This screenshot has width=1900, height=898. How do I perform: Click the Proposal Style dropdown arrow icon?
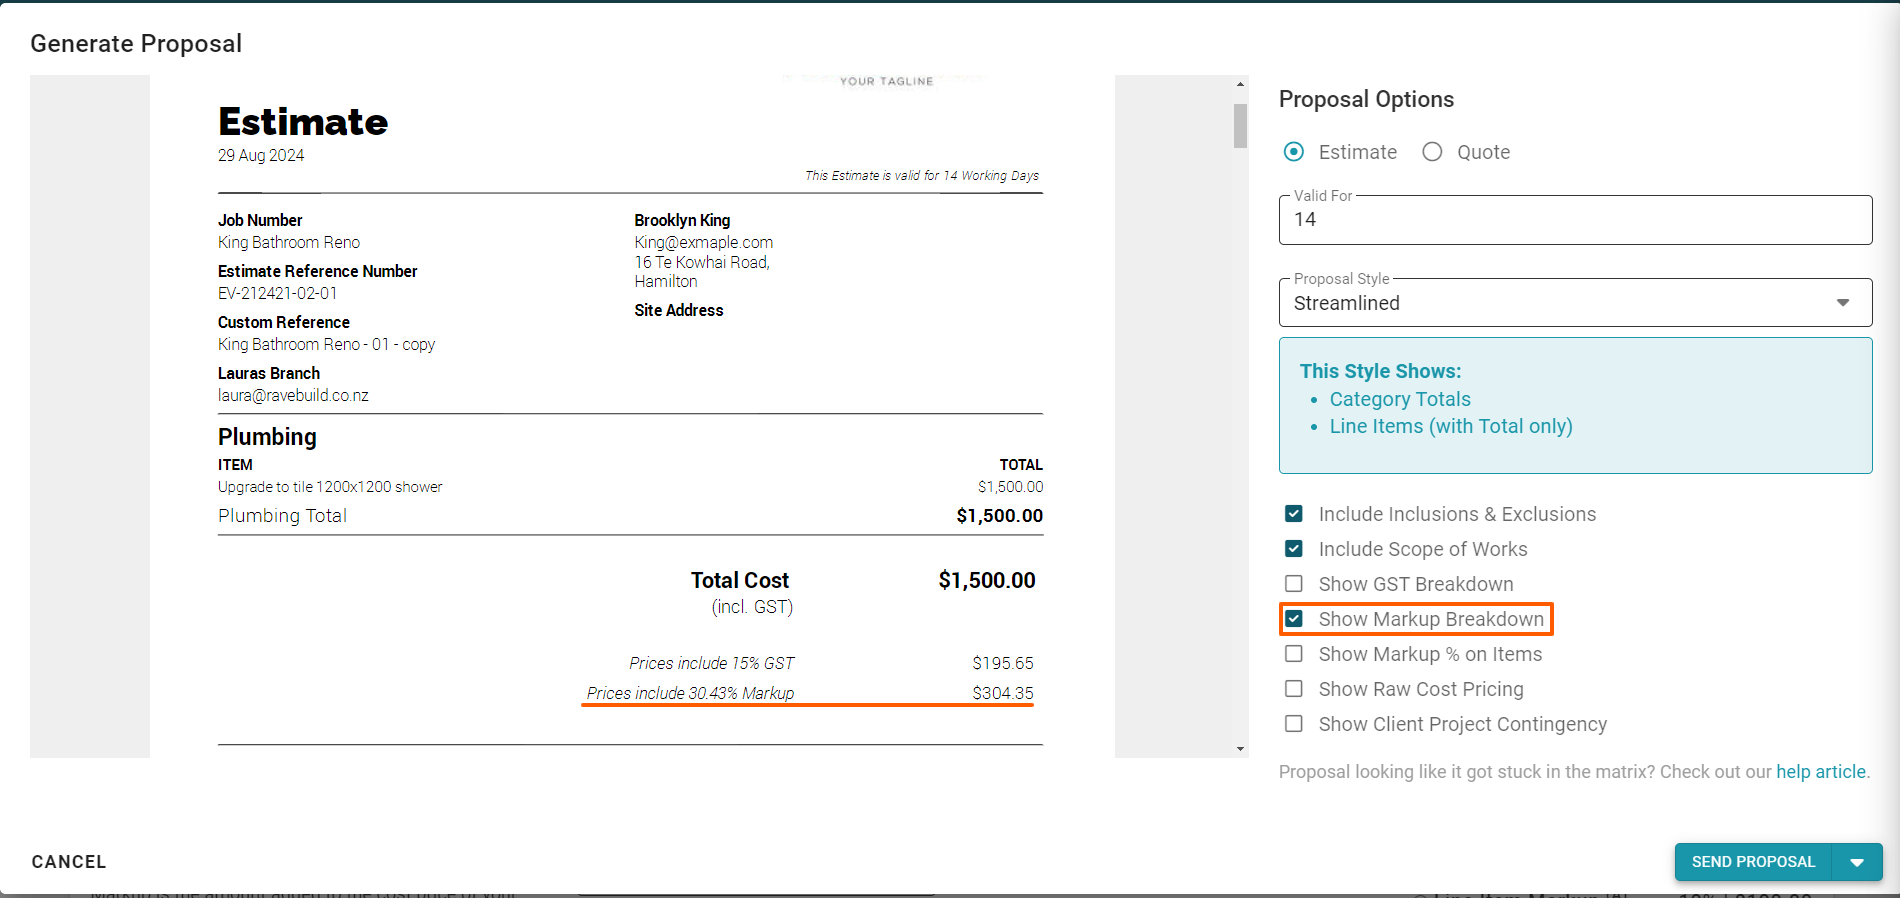1843,303
